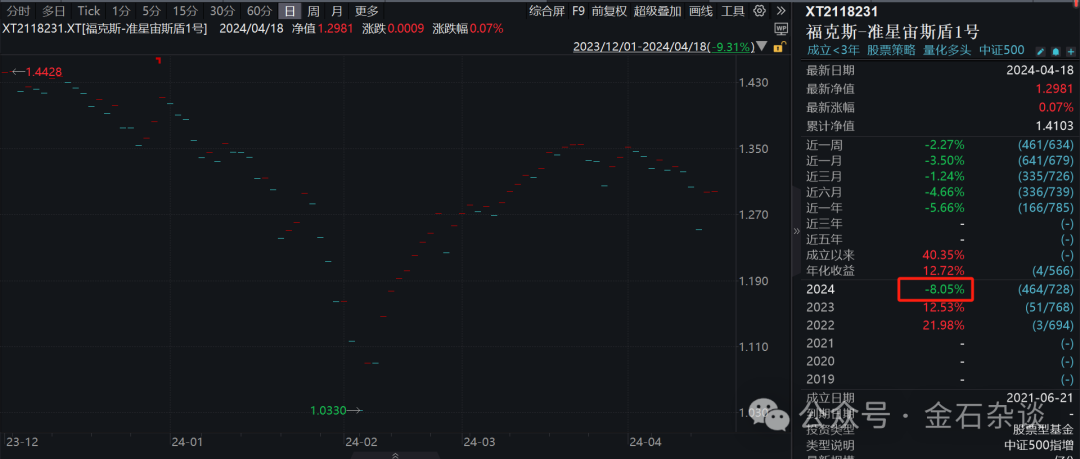The width and height of the screenshot is (1080, 459).
Task: Click the 近三月 ranking (335/726)
Action: coord(1045,176)
